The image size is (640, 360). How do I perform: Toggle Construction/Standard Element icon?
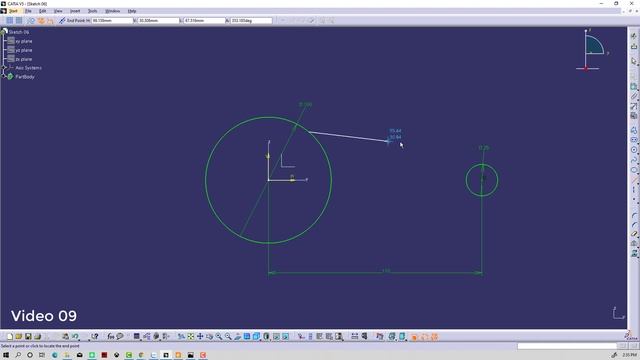point(31,20)
